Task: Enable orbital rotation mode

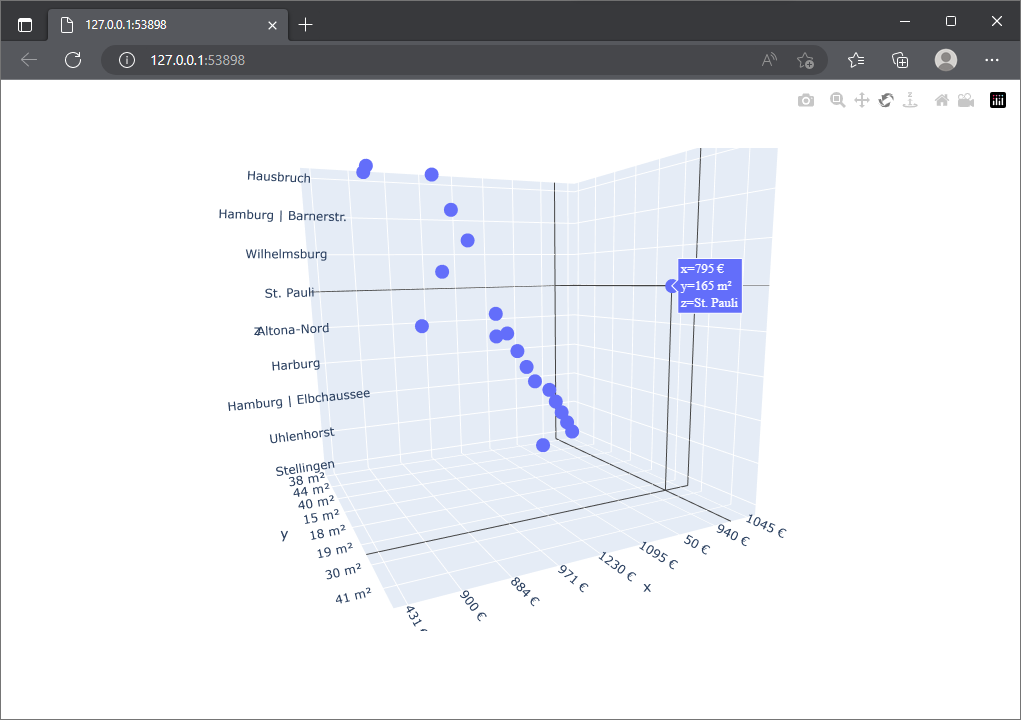Action: click(x=886, y=100)
